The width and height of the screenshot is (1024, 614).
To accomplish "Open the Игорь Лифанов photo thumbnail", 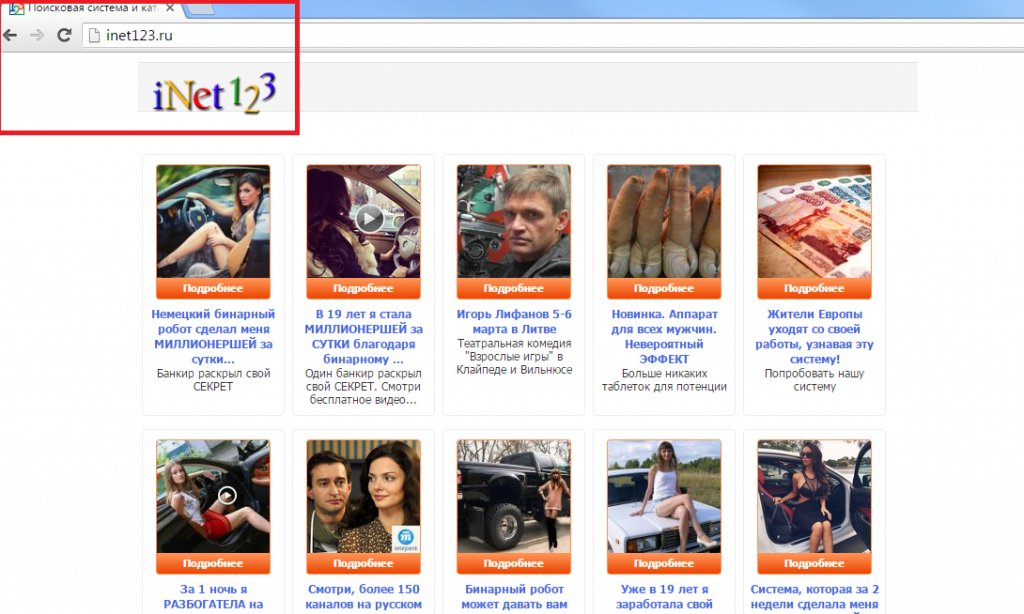I will tap(513, 221).
